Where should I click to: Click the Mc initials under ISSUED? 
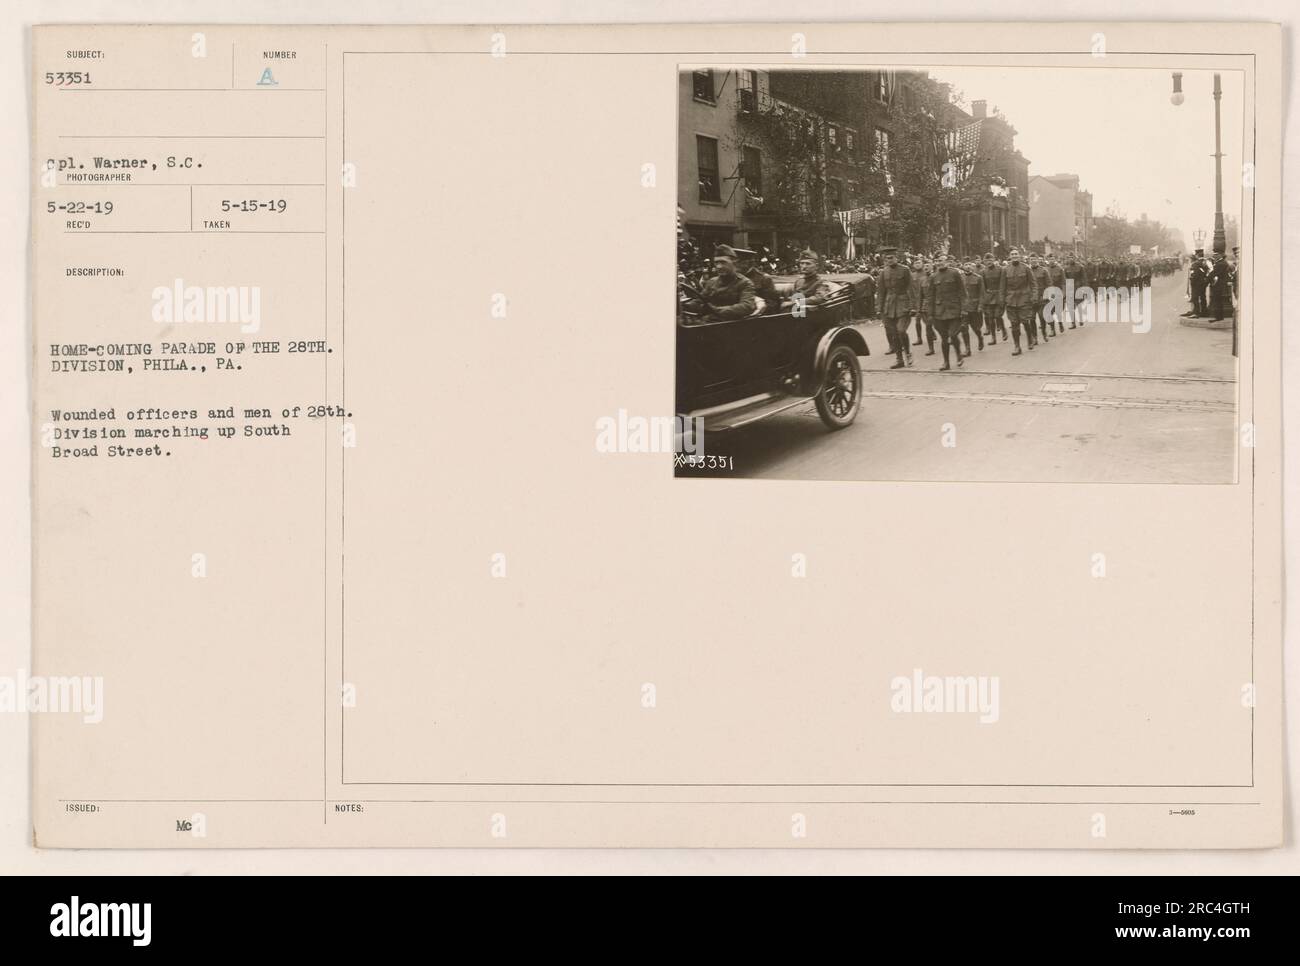pos(183,827)
